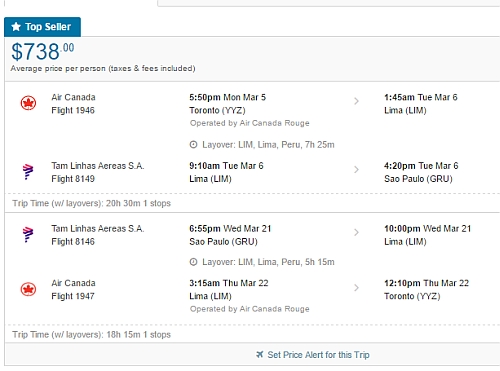Click the clock icon beside 7h 25m layover
500x371 pixels.
click(193, 145)
